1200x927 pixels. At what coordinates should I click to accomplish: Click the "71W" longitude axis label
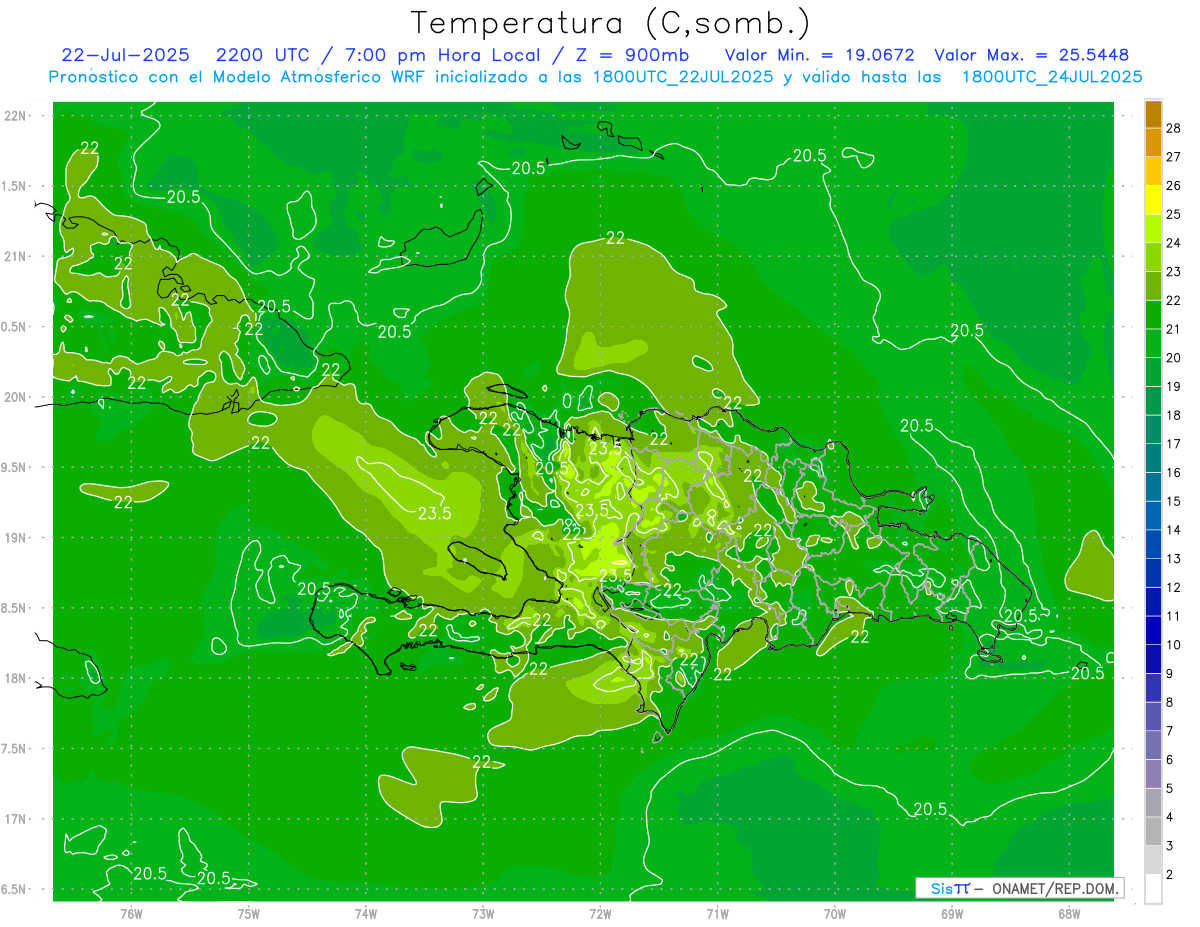717,913
